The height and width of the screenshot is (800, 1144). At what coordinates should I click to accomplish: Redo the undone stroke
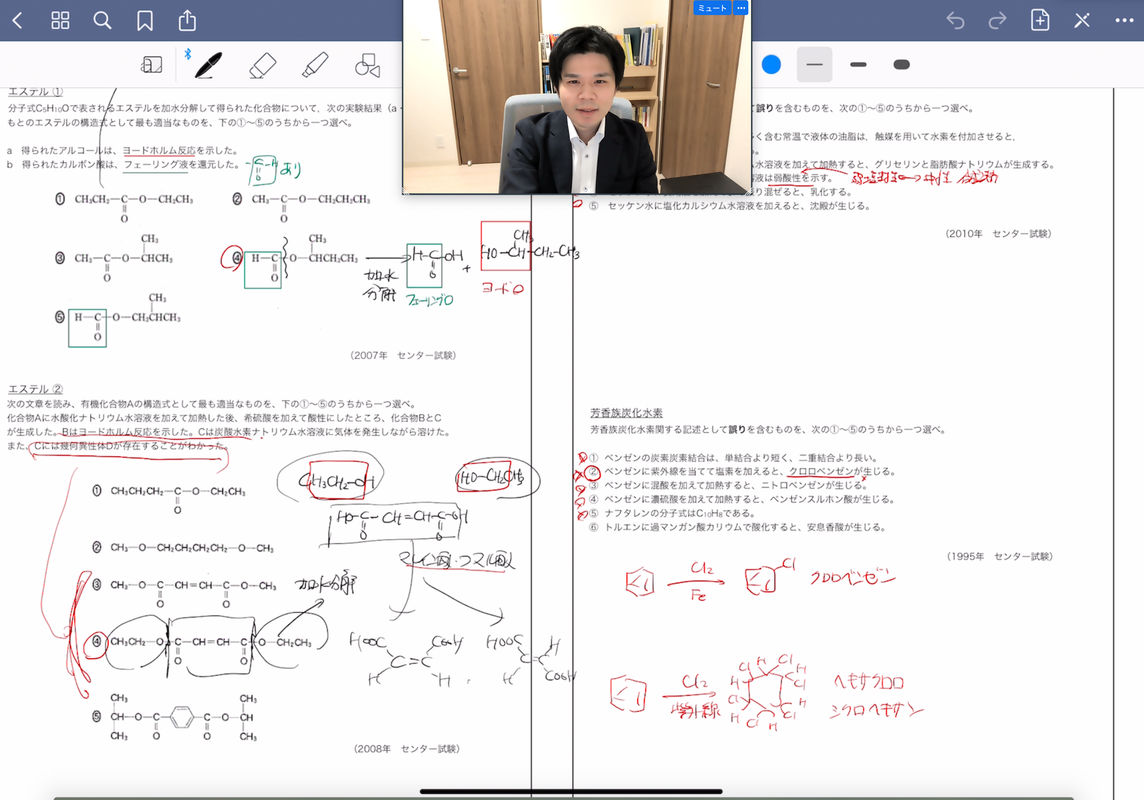click(997, 20)
